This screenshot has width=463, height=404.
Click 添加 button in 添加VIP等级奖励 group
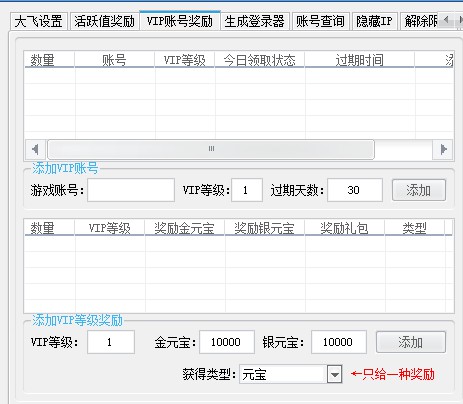click(411, 342)
